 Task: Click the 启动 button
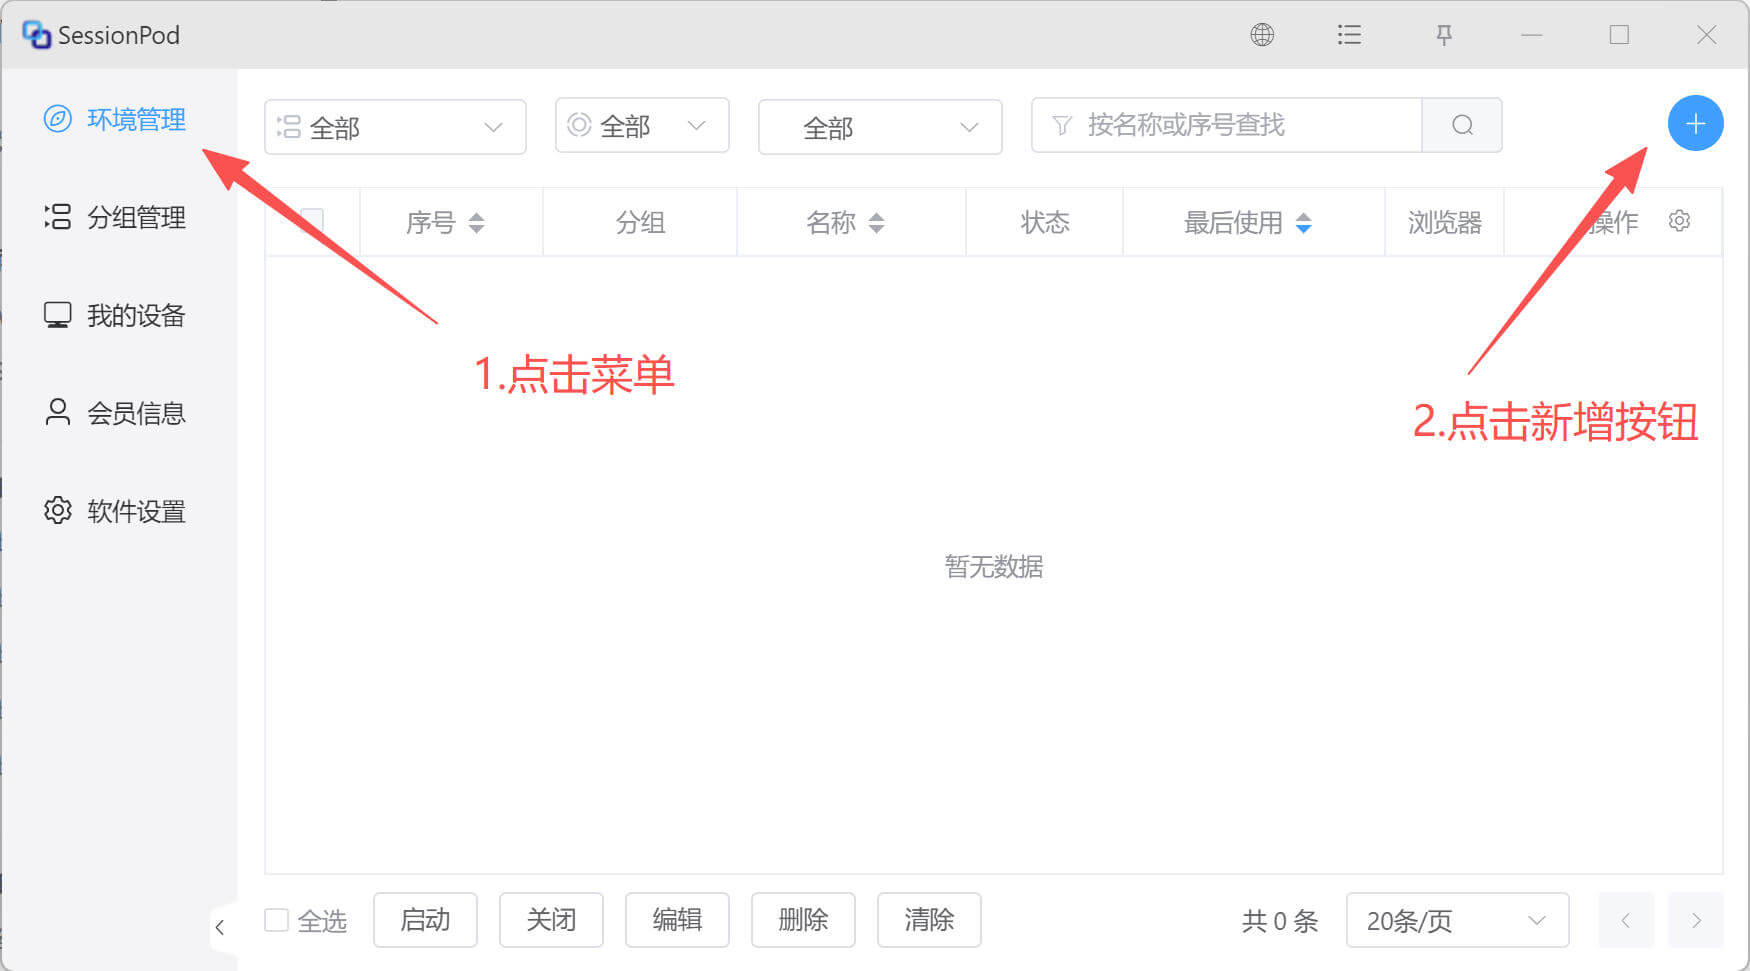[425, 920]
